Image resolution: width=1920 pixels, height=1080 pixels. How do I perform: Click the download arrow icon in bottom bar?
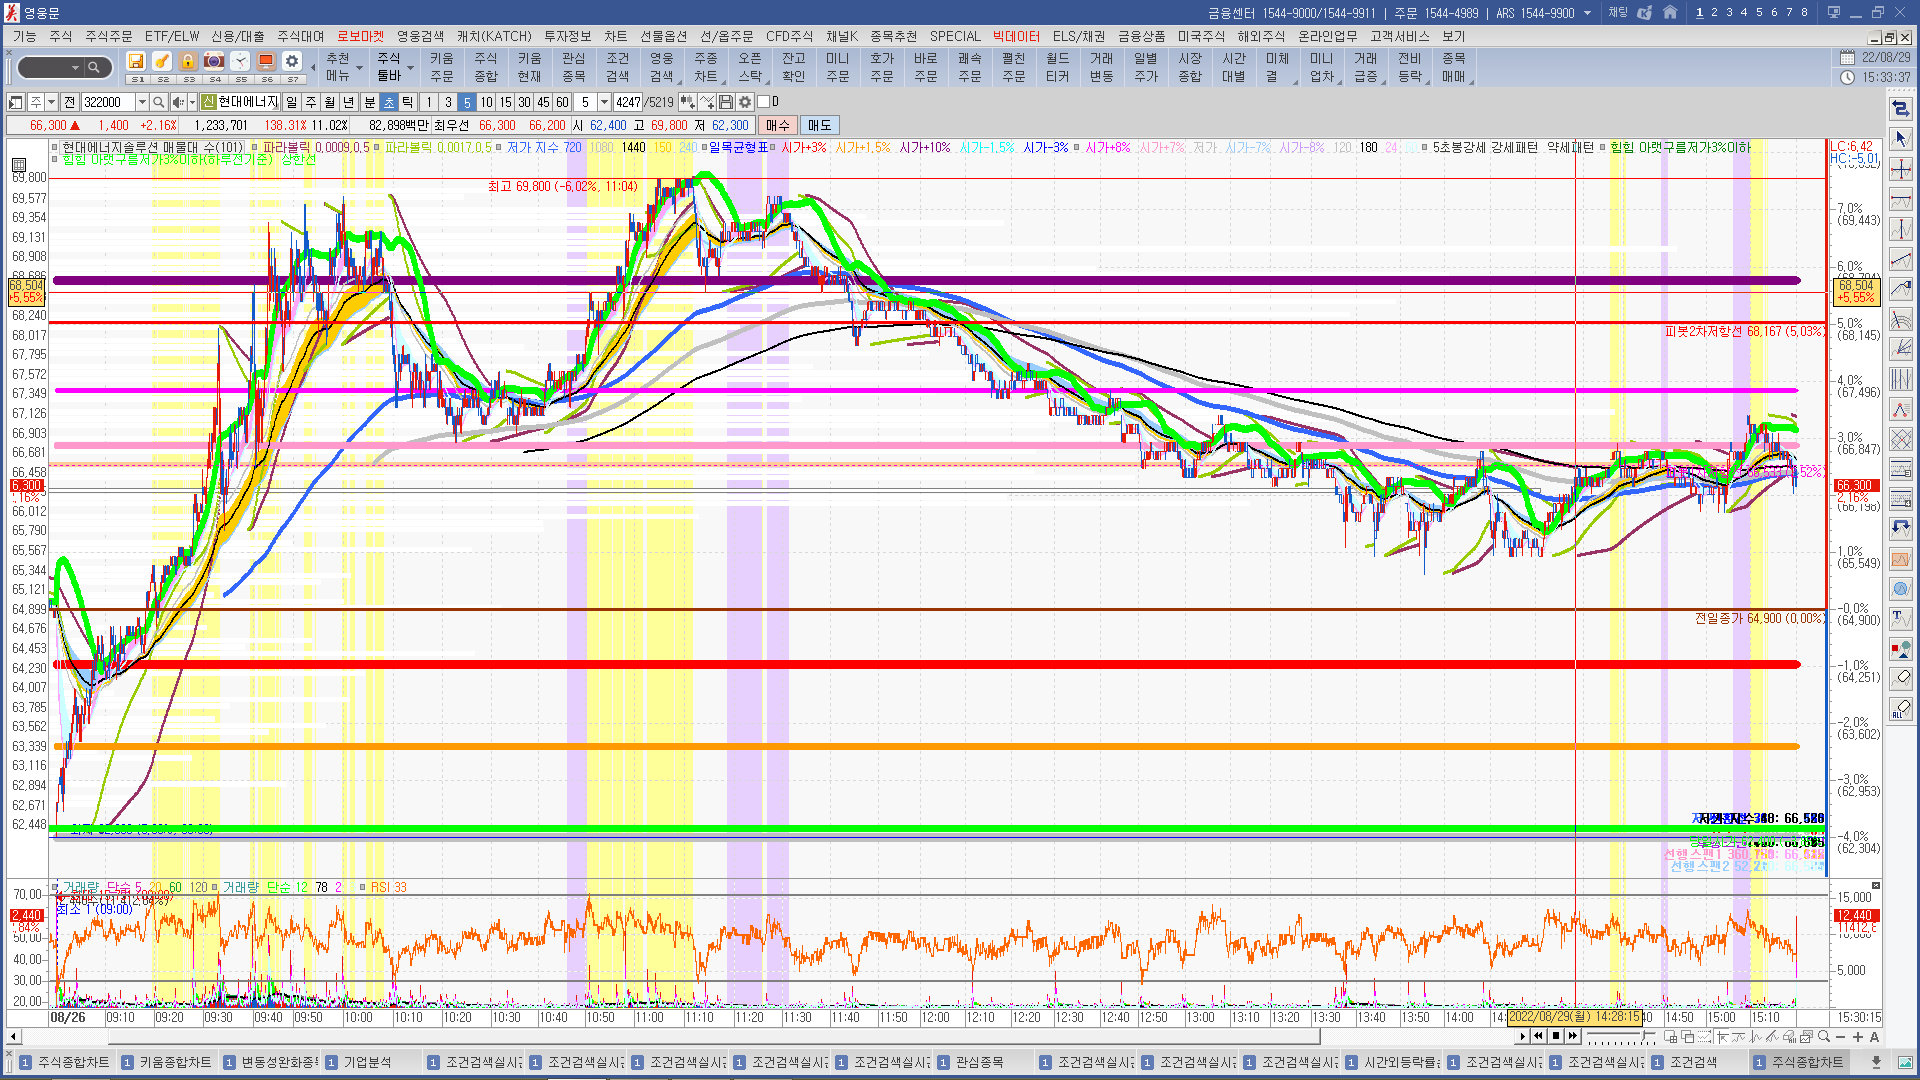pos(1877,1062)
